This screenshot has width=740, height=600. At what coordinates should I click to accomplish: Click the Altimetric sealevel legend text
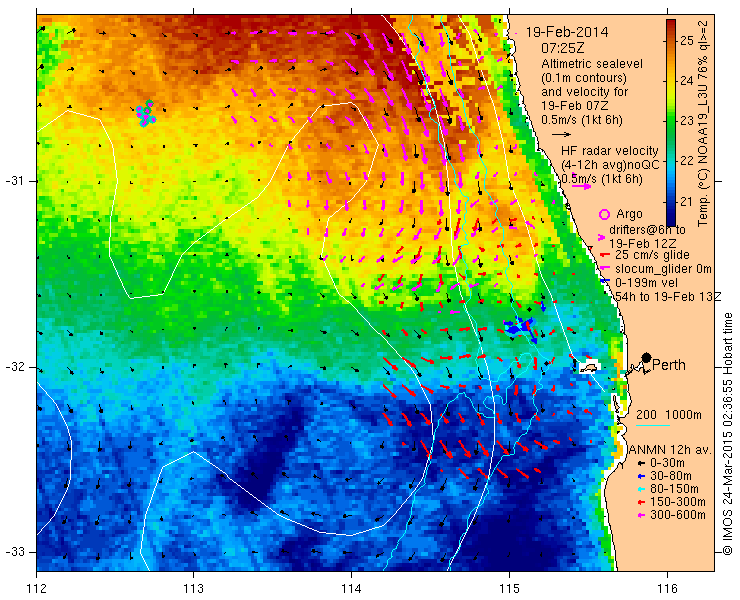pyautogui.click(x=592, y=64)
